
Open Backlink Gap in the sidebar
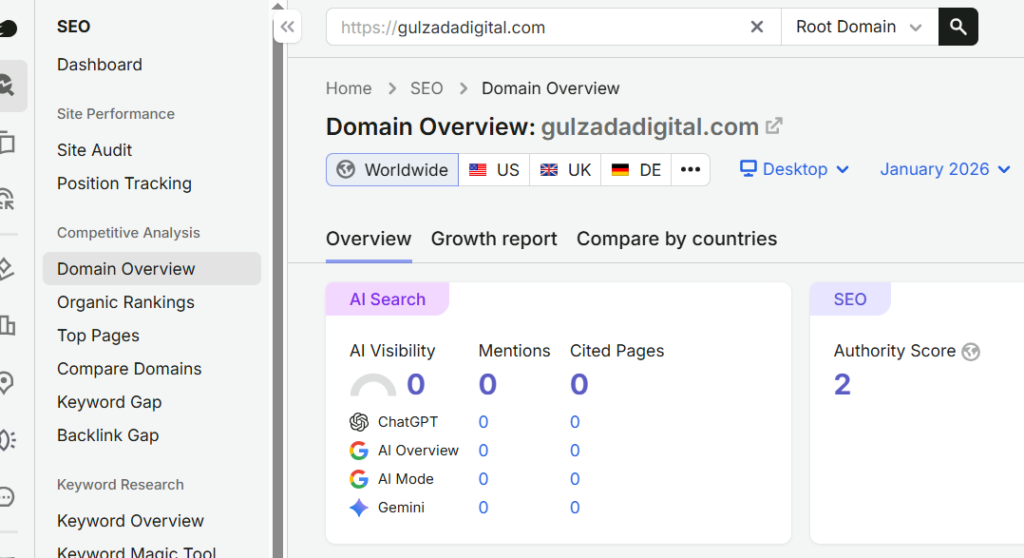pyautogui.click(x=108, y=436)
